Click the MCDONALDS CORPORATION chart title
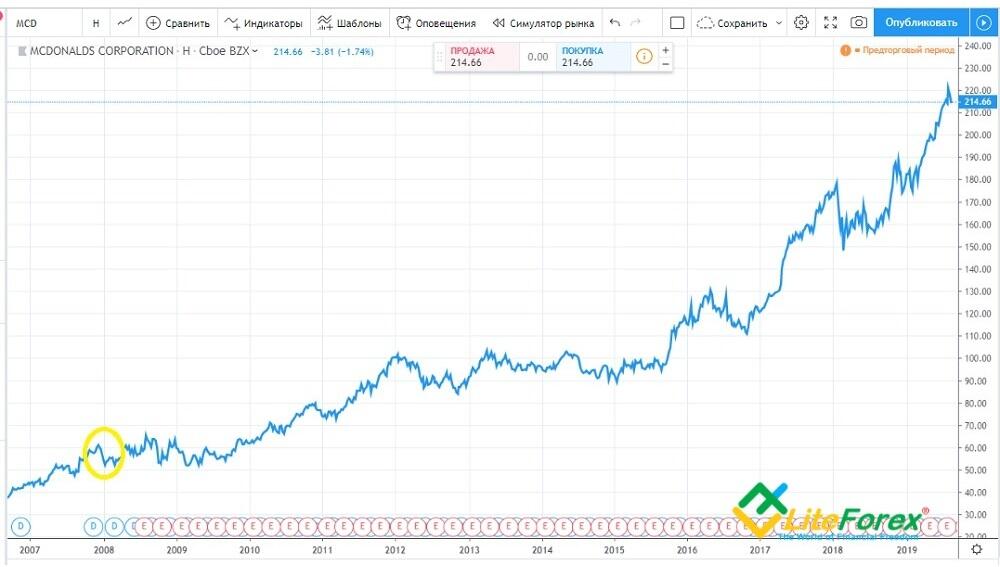This screenshot has height=567, width=1000. tap(101, 51)
